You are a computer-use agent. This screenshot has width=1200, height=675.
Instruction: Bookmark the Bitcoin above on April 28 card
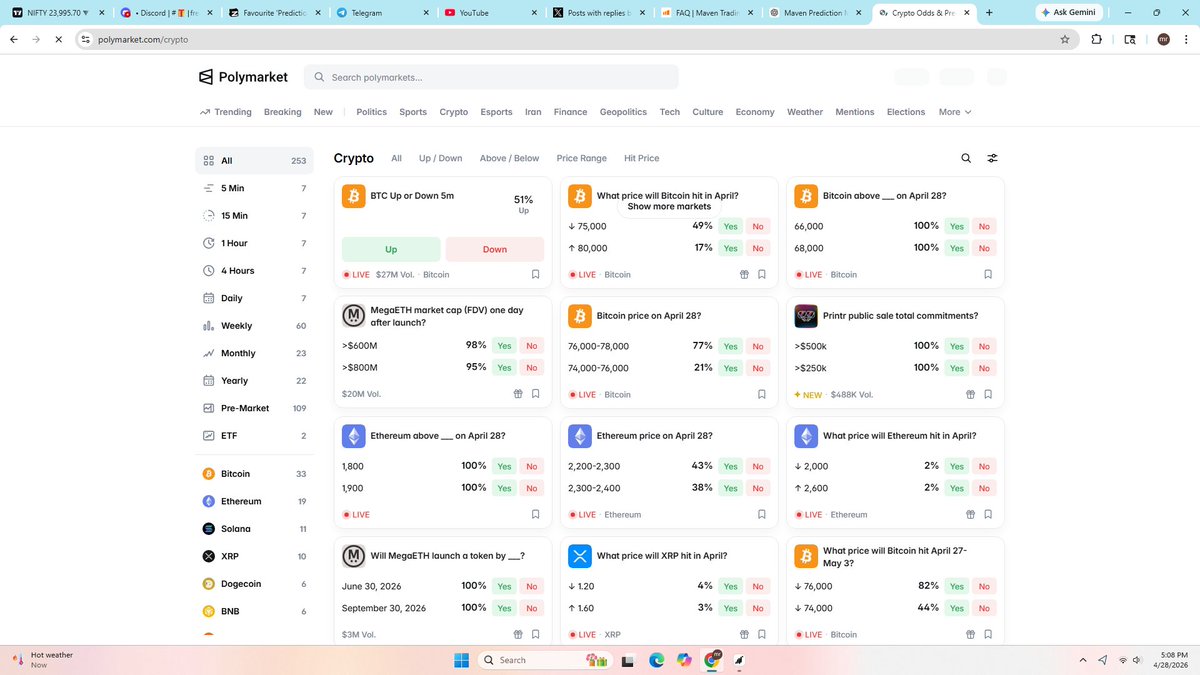coord(988,274)
